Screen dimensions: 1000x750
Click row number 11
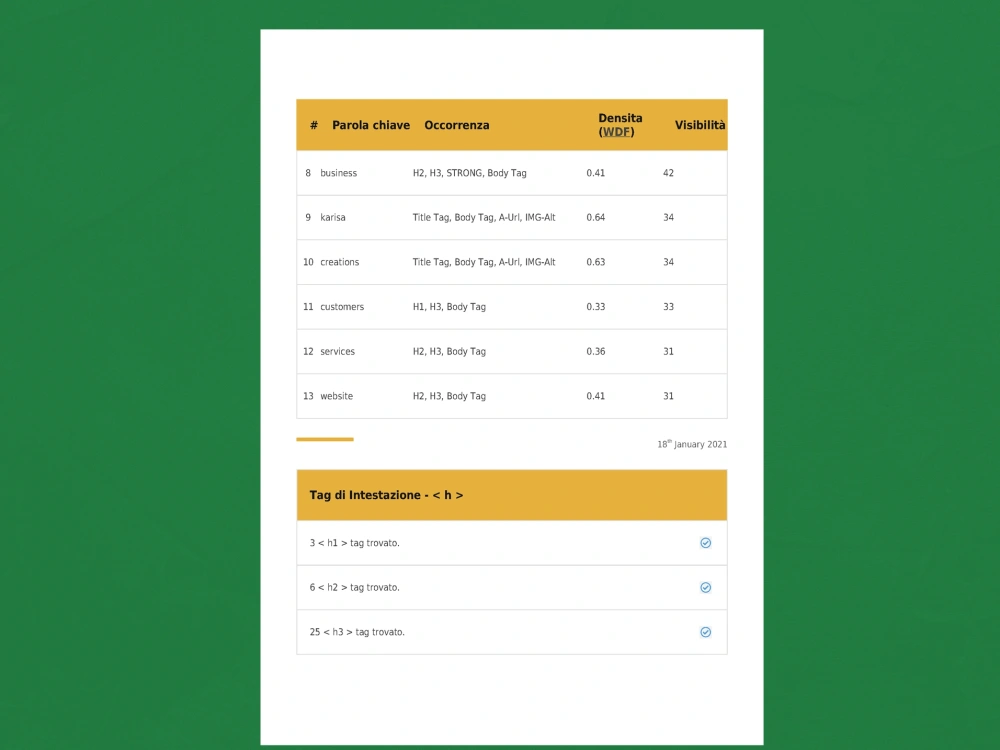[x=308, y=307]
